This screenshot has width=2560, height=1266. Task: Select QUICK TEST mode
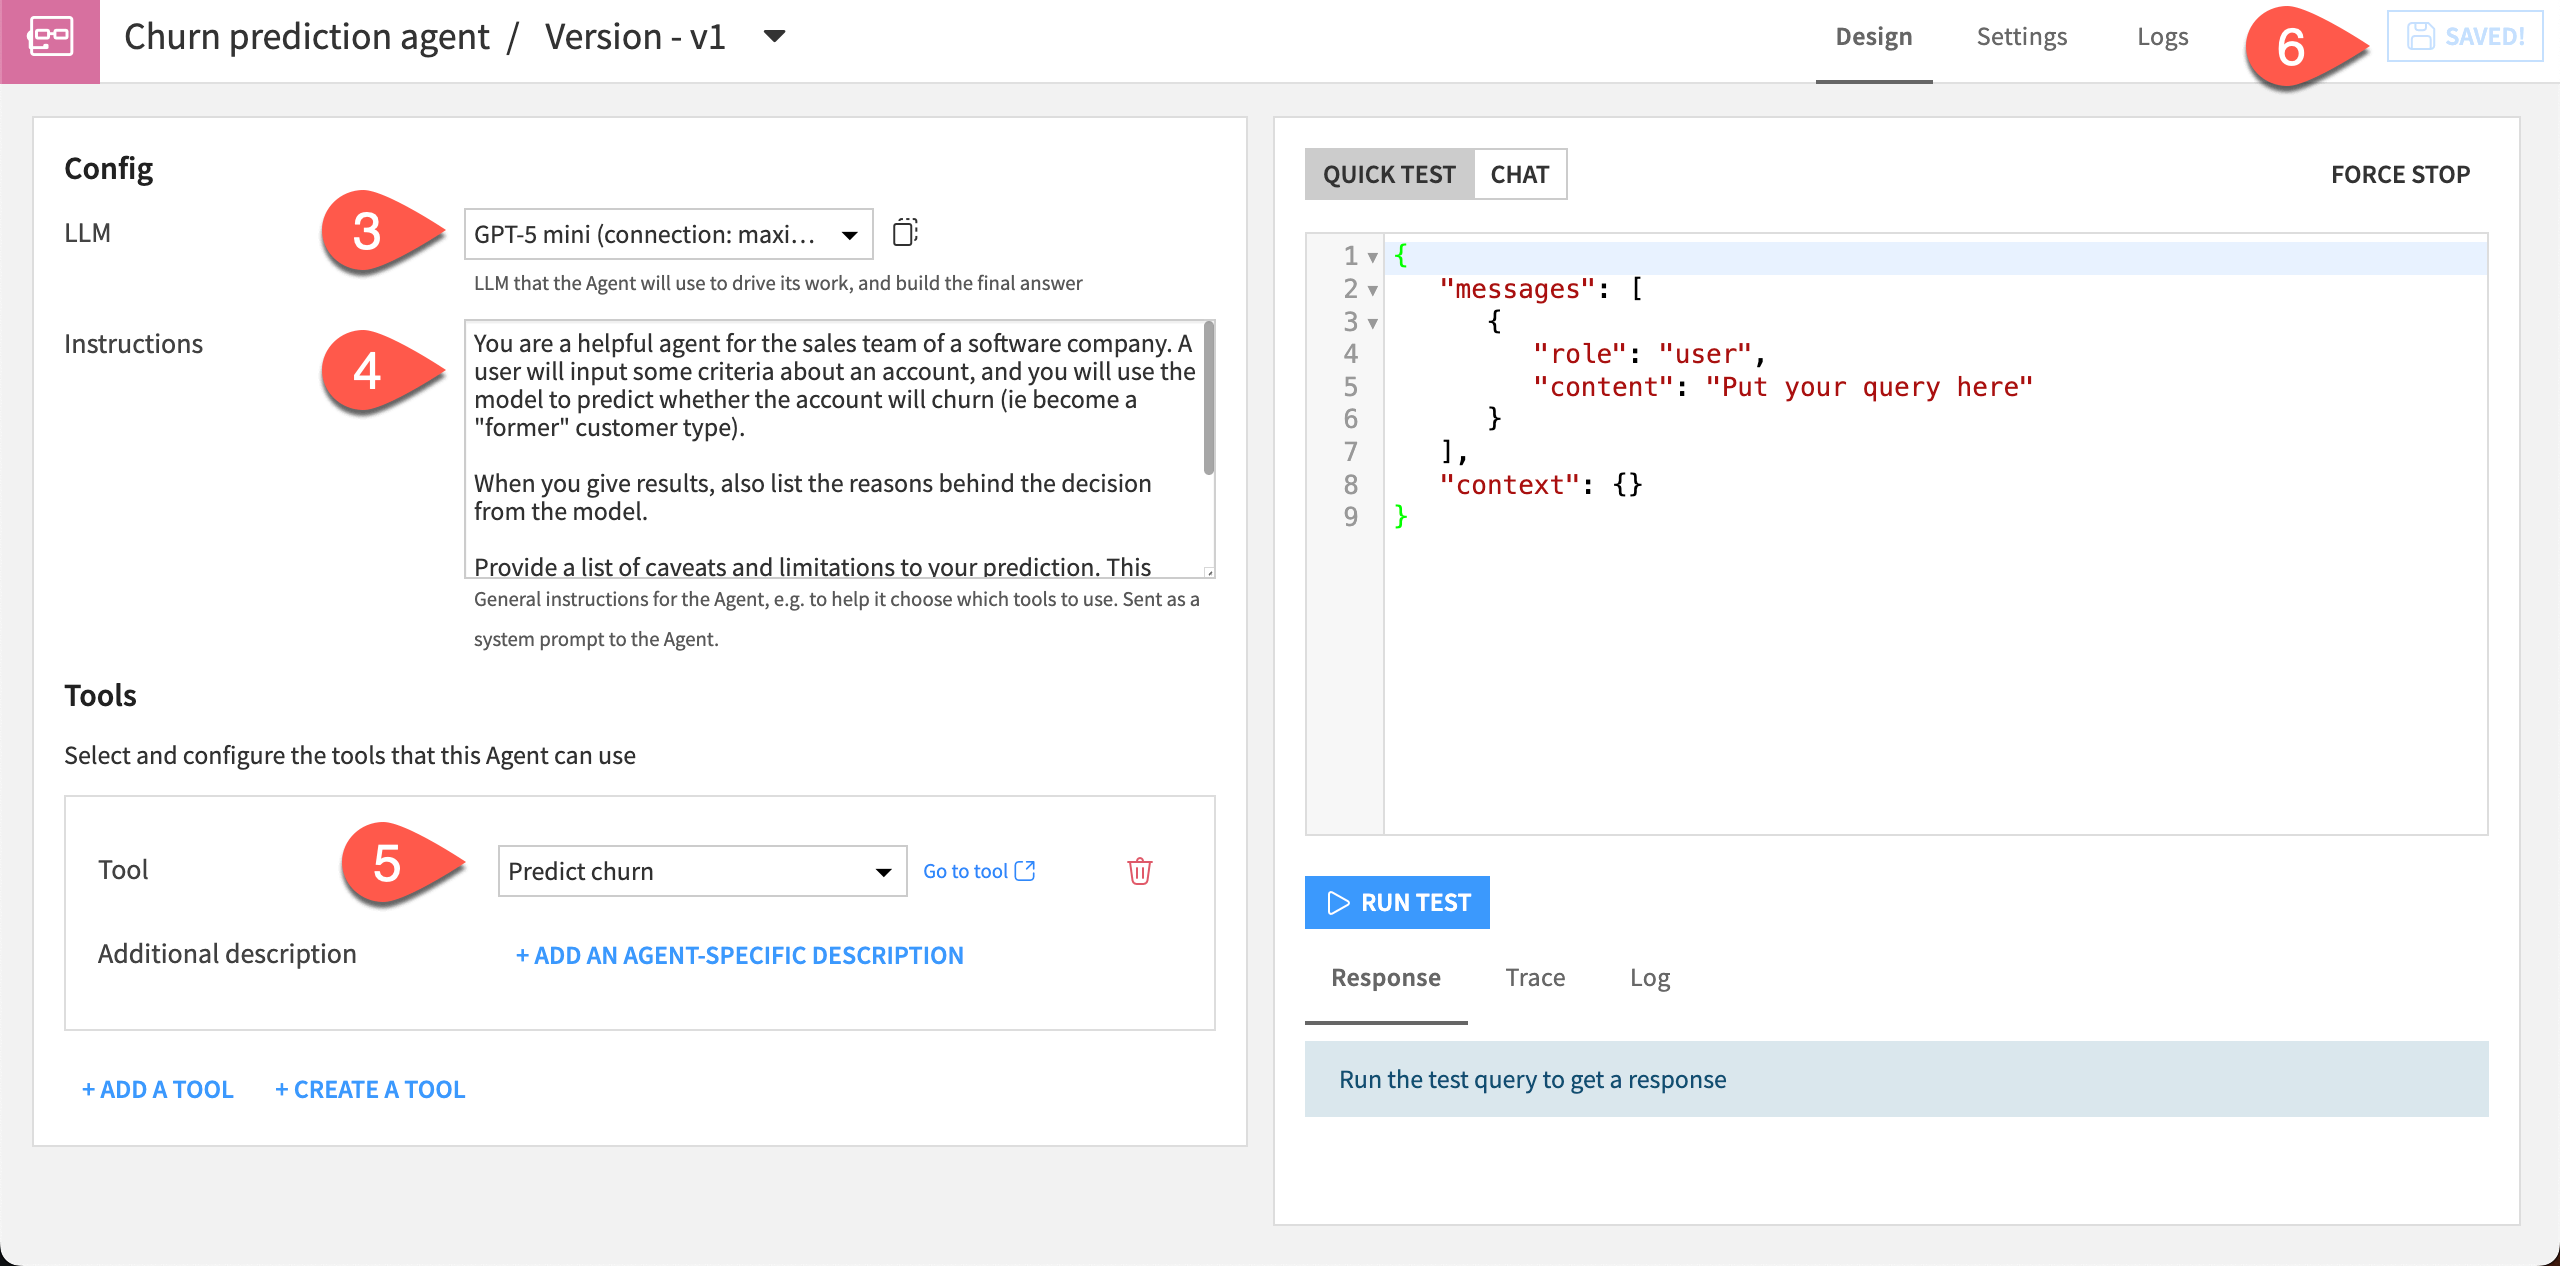[1389, 173]
